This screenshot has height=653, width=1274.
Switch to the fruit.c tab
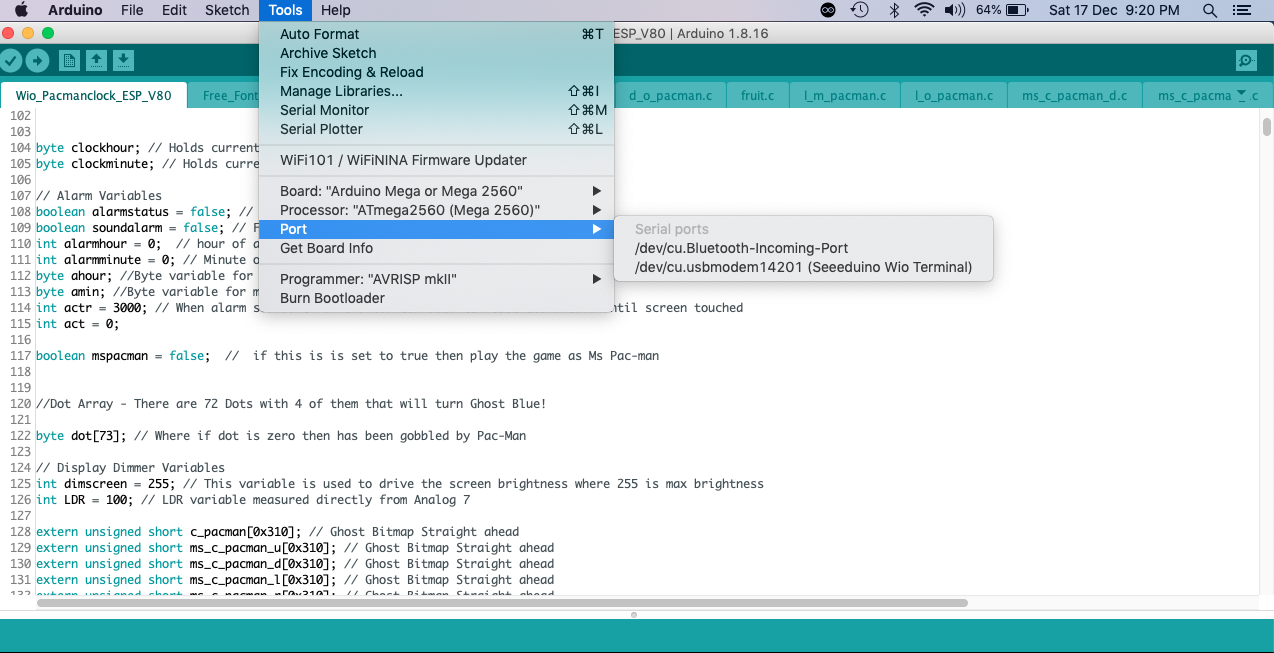[757, 94]
